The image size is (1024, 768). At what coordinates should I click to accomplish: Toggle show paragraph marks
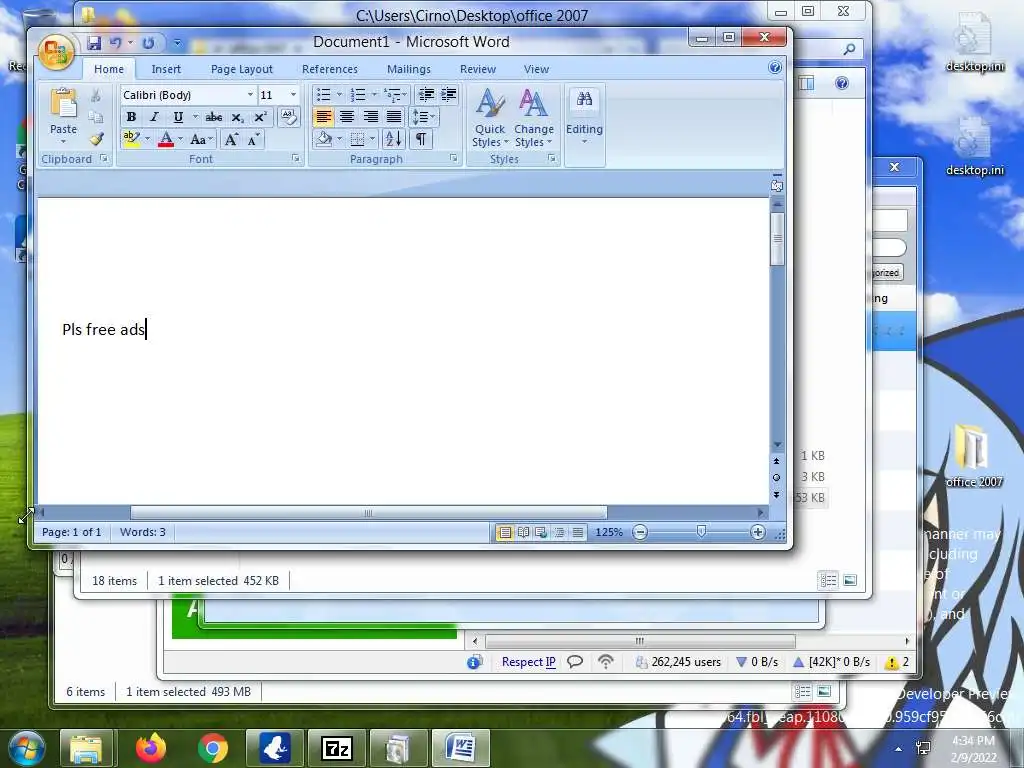421,139
